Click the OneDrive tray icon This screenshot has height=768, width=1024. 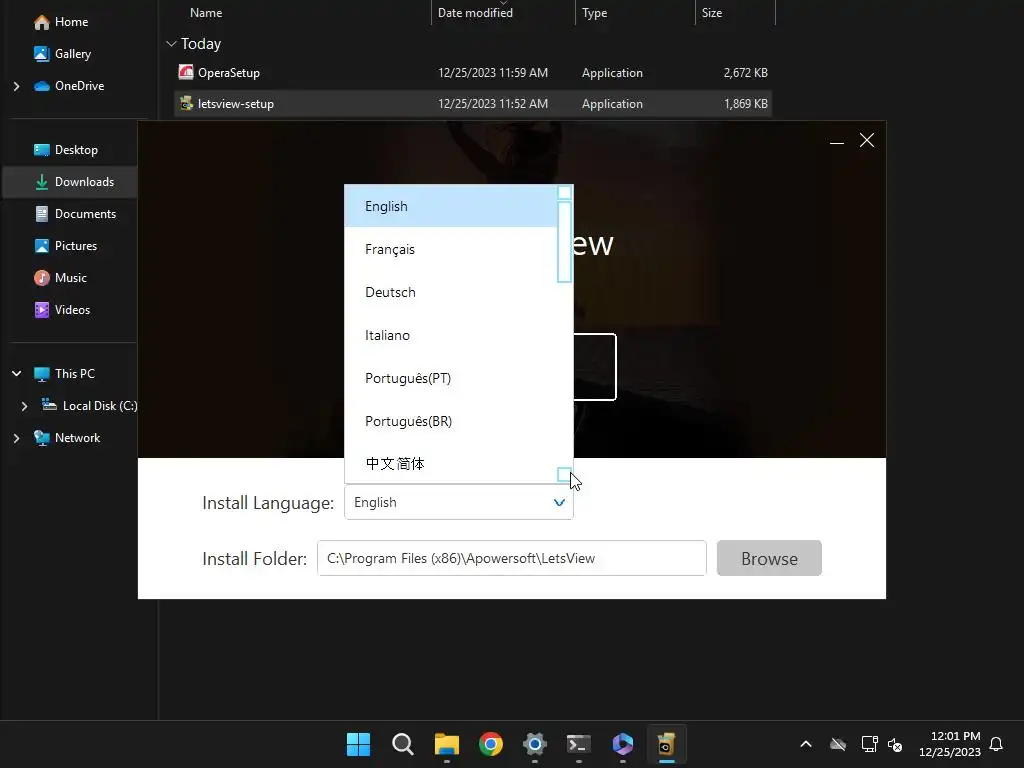pos(838,744)
